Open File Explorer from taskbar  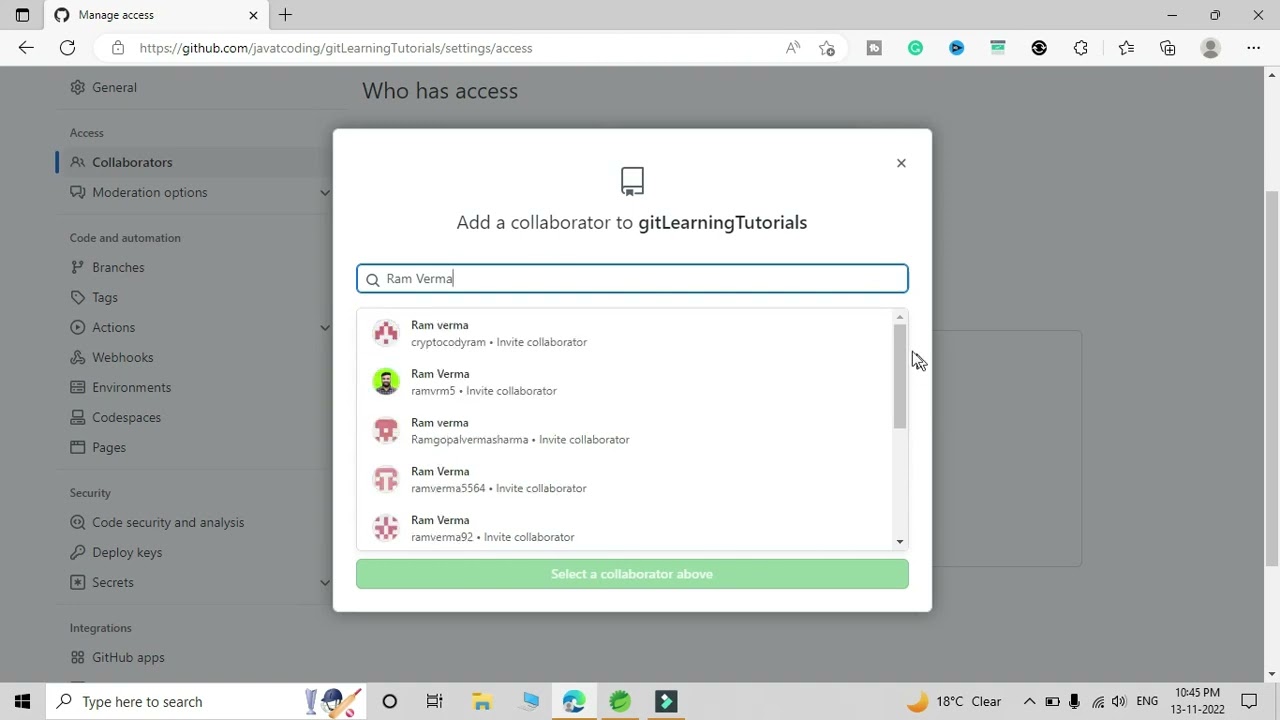click(x=482, y=702)
